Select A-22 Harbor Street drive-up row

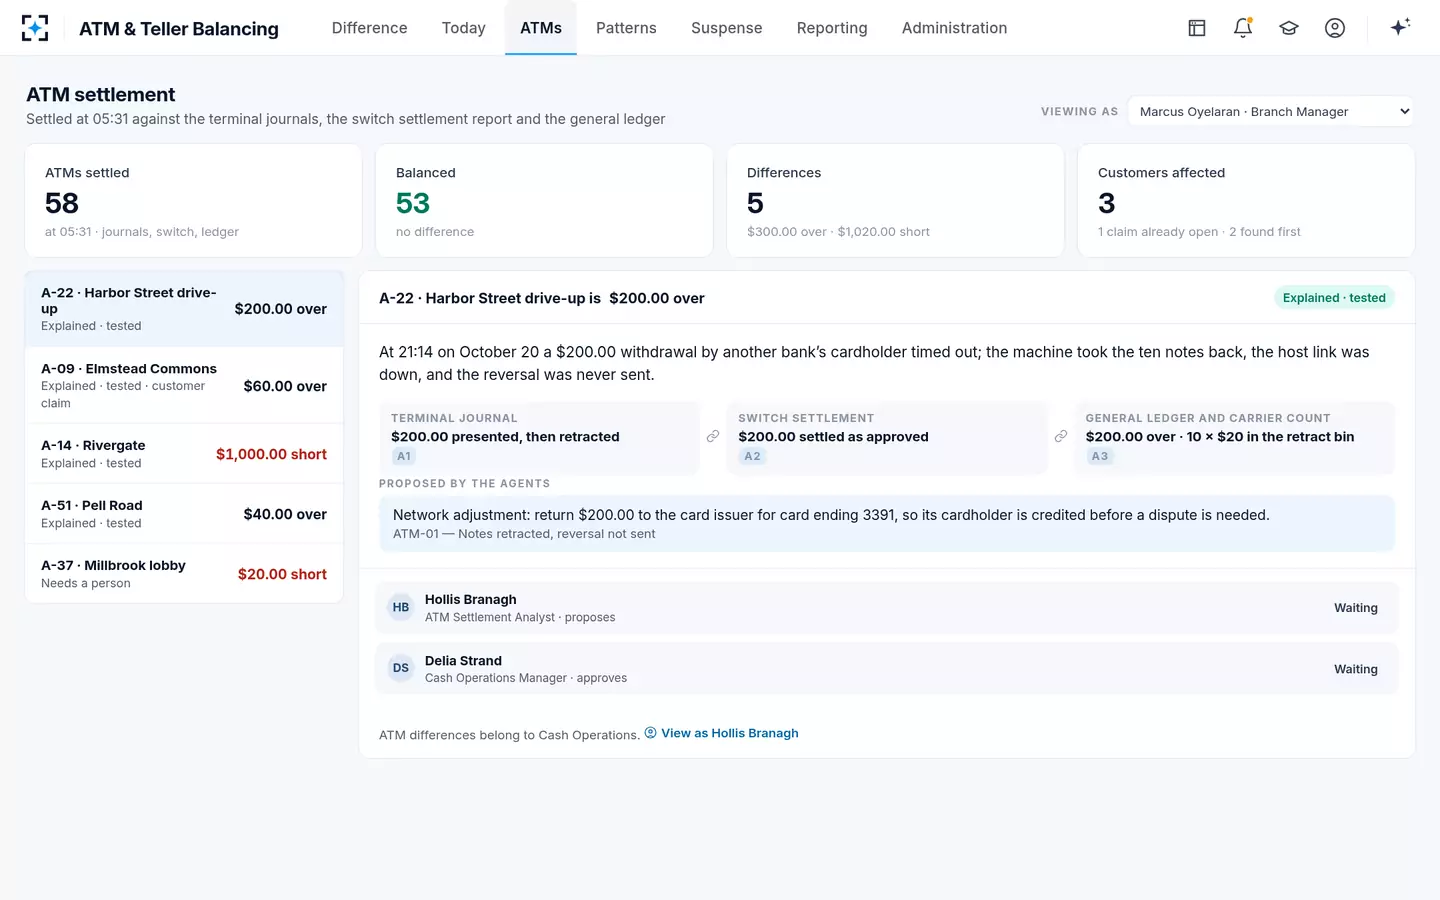(184, 308)
